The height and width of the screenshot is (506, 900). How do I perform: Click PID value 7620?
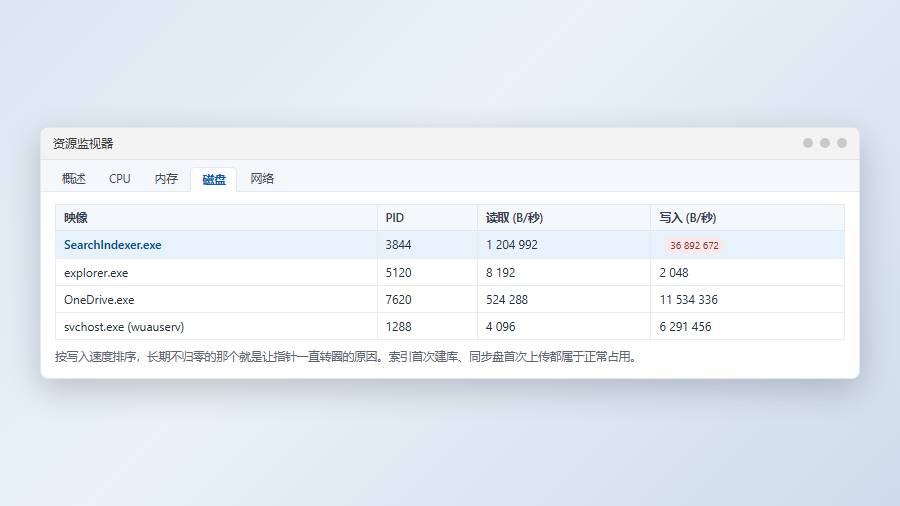tap(398, 300)
